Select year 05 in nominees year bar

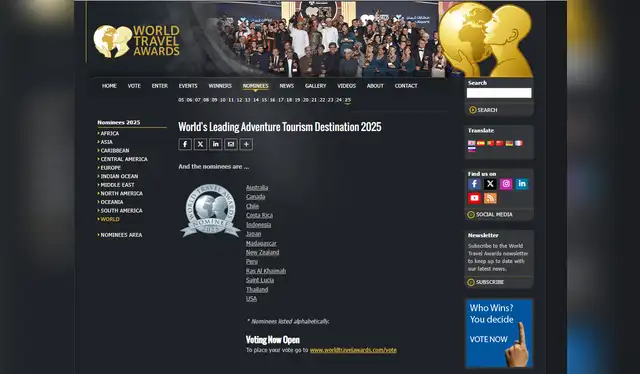181,100
